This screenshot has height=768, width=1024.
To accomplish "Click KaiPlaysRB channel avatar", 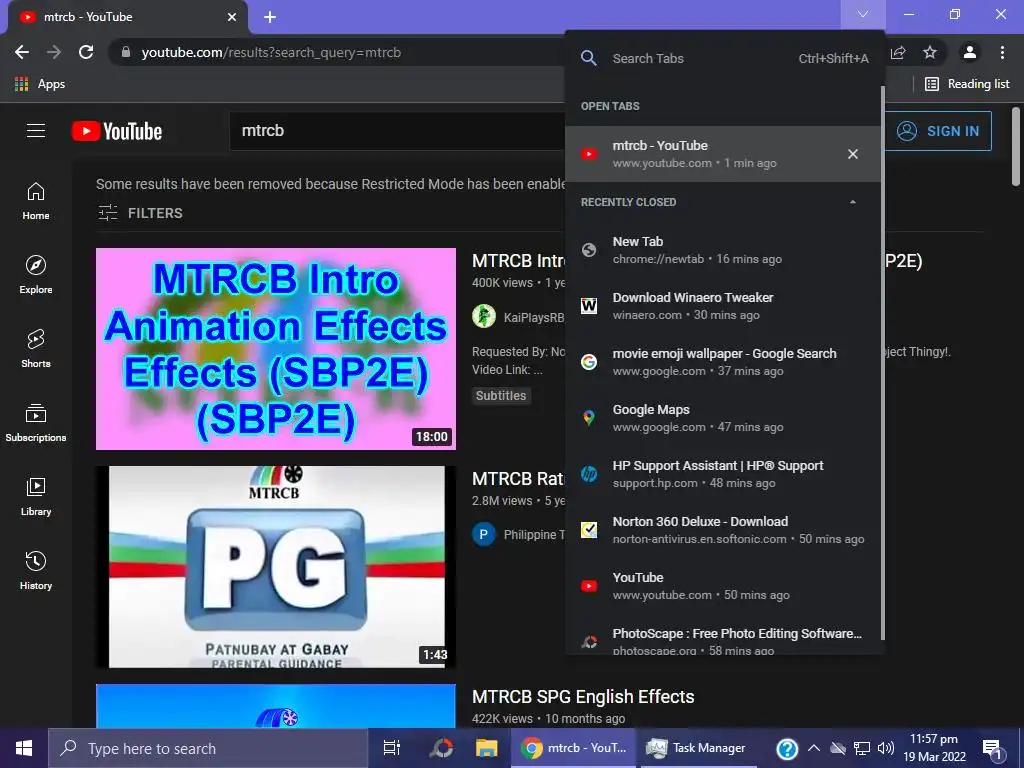I will pos(484,317).
